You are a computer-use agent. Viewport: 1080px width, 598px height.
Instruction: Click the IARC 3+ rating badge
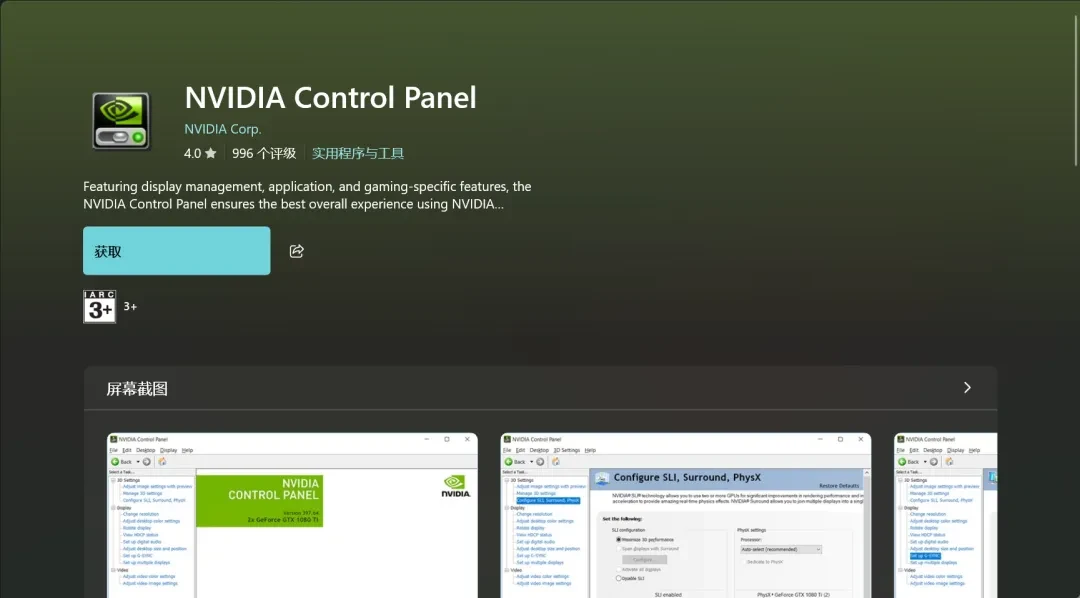tap(100, 307)
